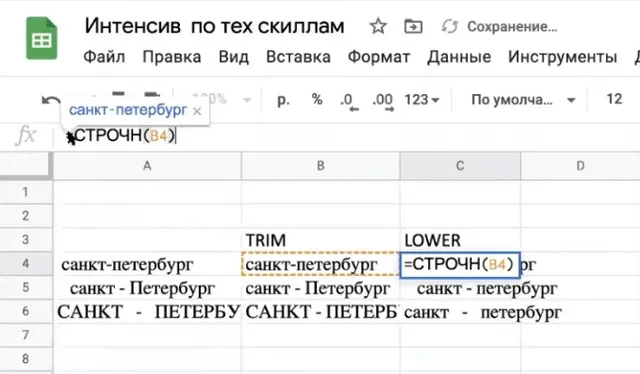Screen dimensions: 640x374
Task: Decrease decimal places .0
Action: 349,101
